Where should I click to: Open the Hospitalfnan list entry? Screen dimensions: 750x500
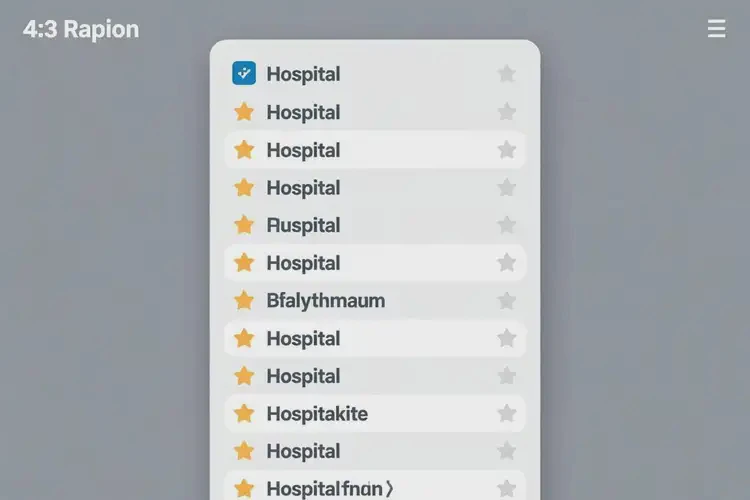coord(320,489)
